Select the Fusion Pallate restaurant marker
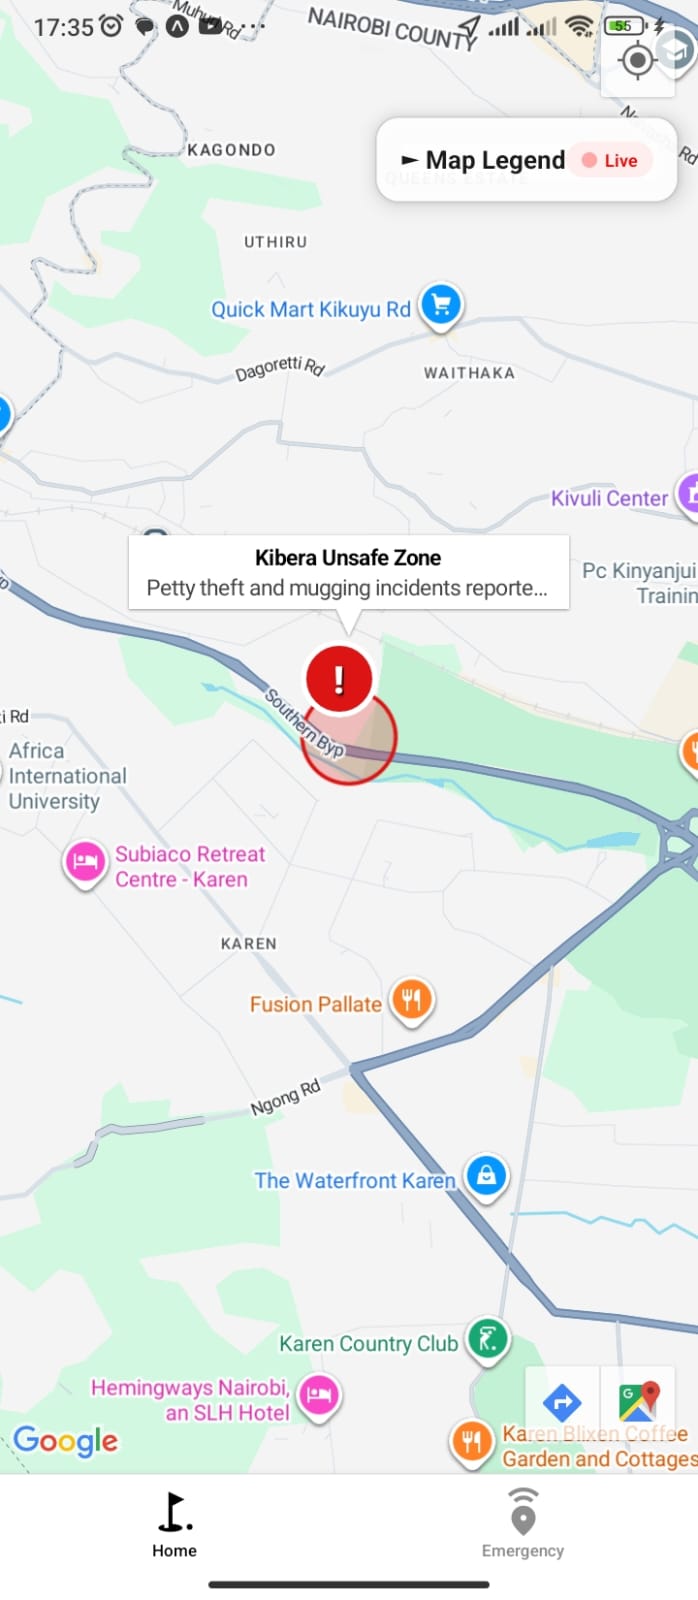This screenshot has height=1600, width=698. tap(411, 1000)
